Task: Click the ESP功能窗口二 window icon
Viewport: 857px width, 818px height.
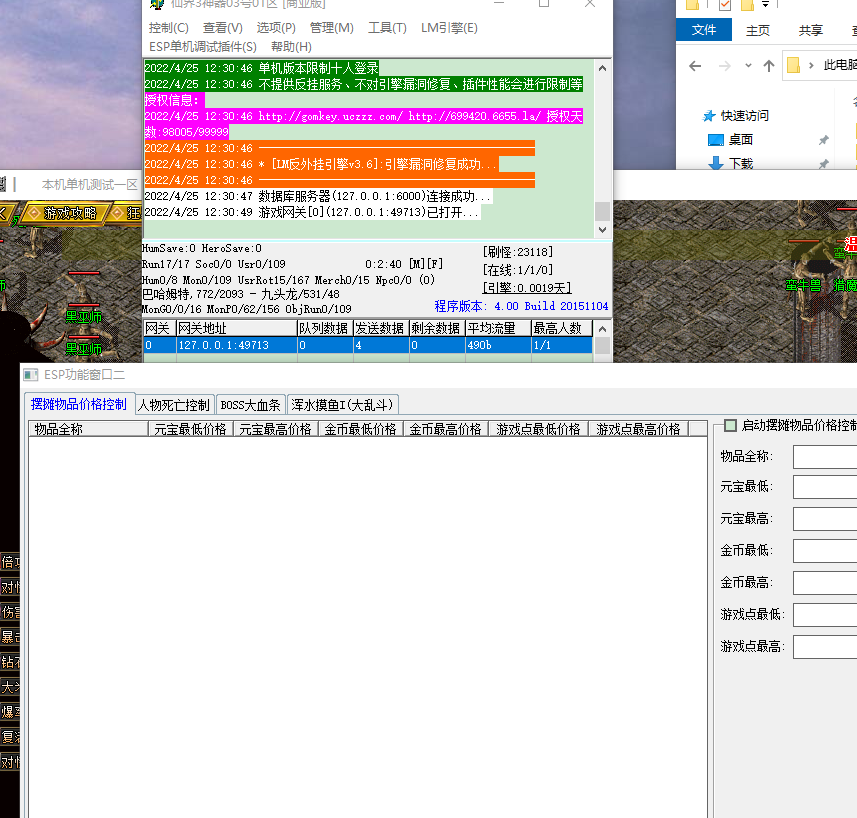Action: (32, 375)
